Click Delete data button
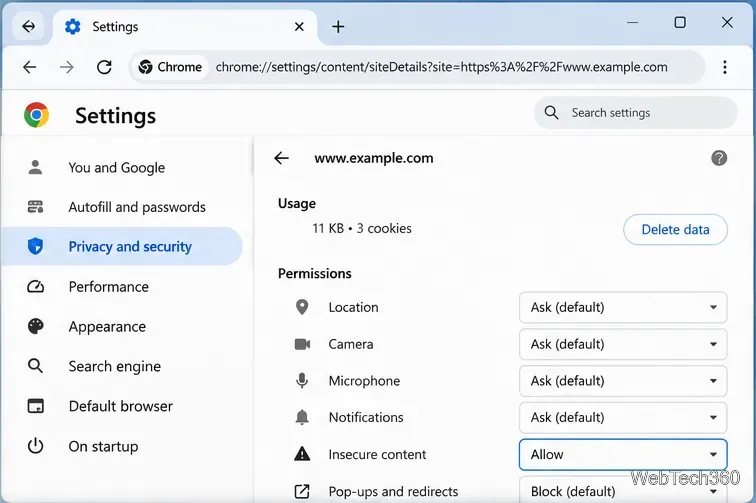Viewport: 756px width, 503px height. point(675,230)
